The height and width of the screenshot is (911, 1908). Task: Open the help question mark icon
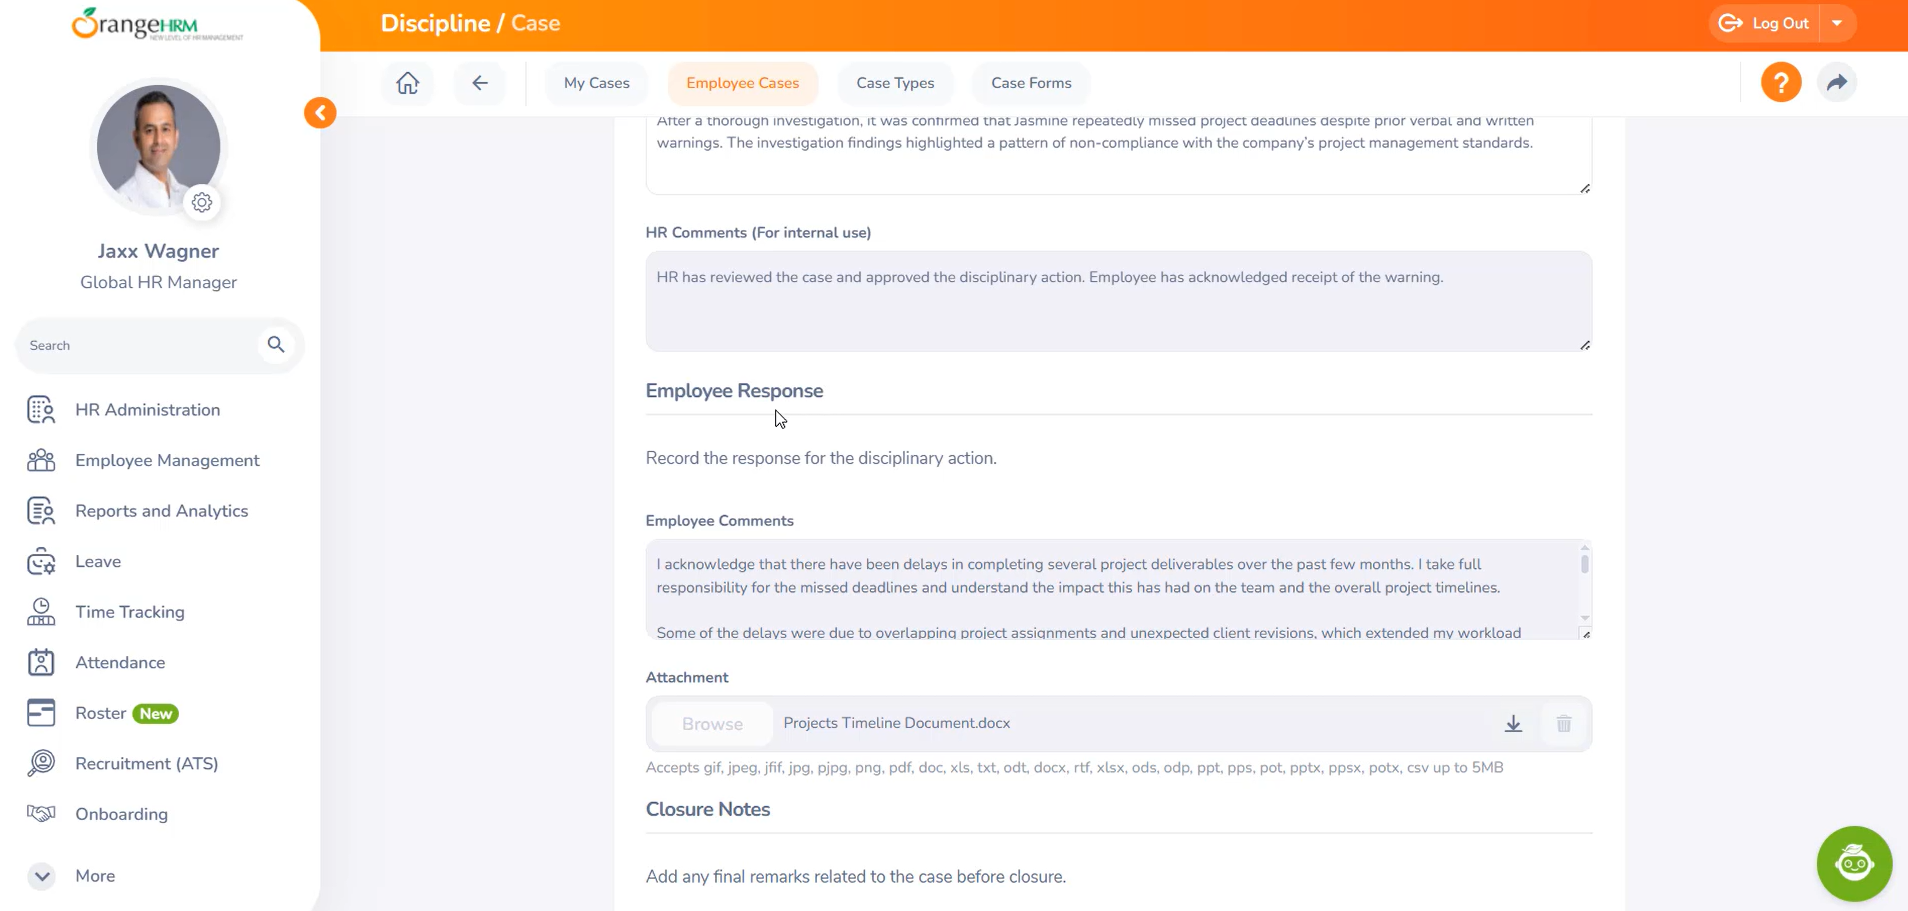pyautogui.click(x=1780, y=83)
